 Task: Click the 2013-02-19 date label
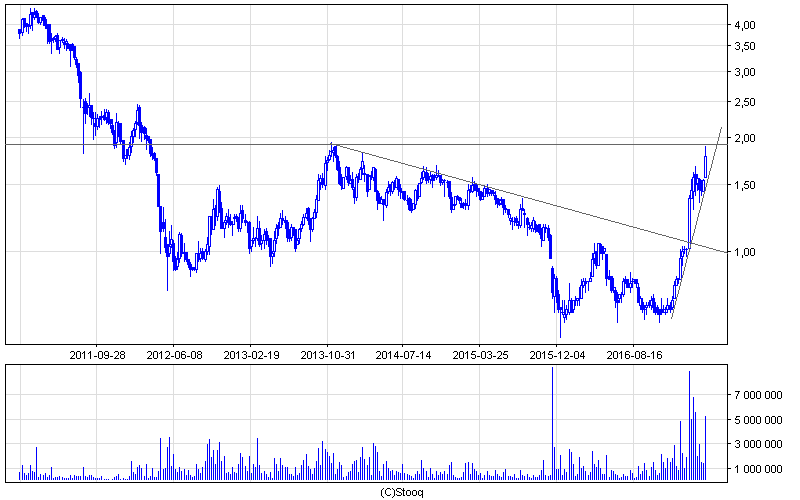pos(251,355)
